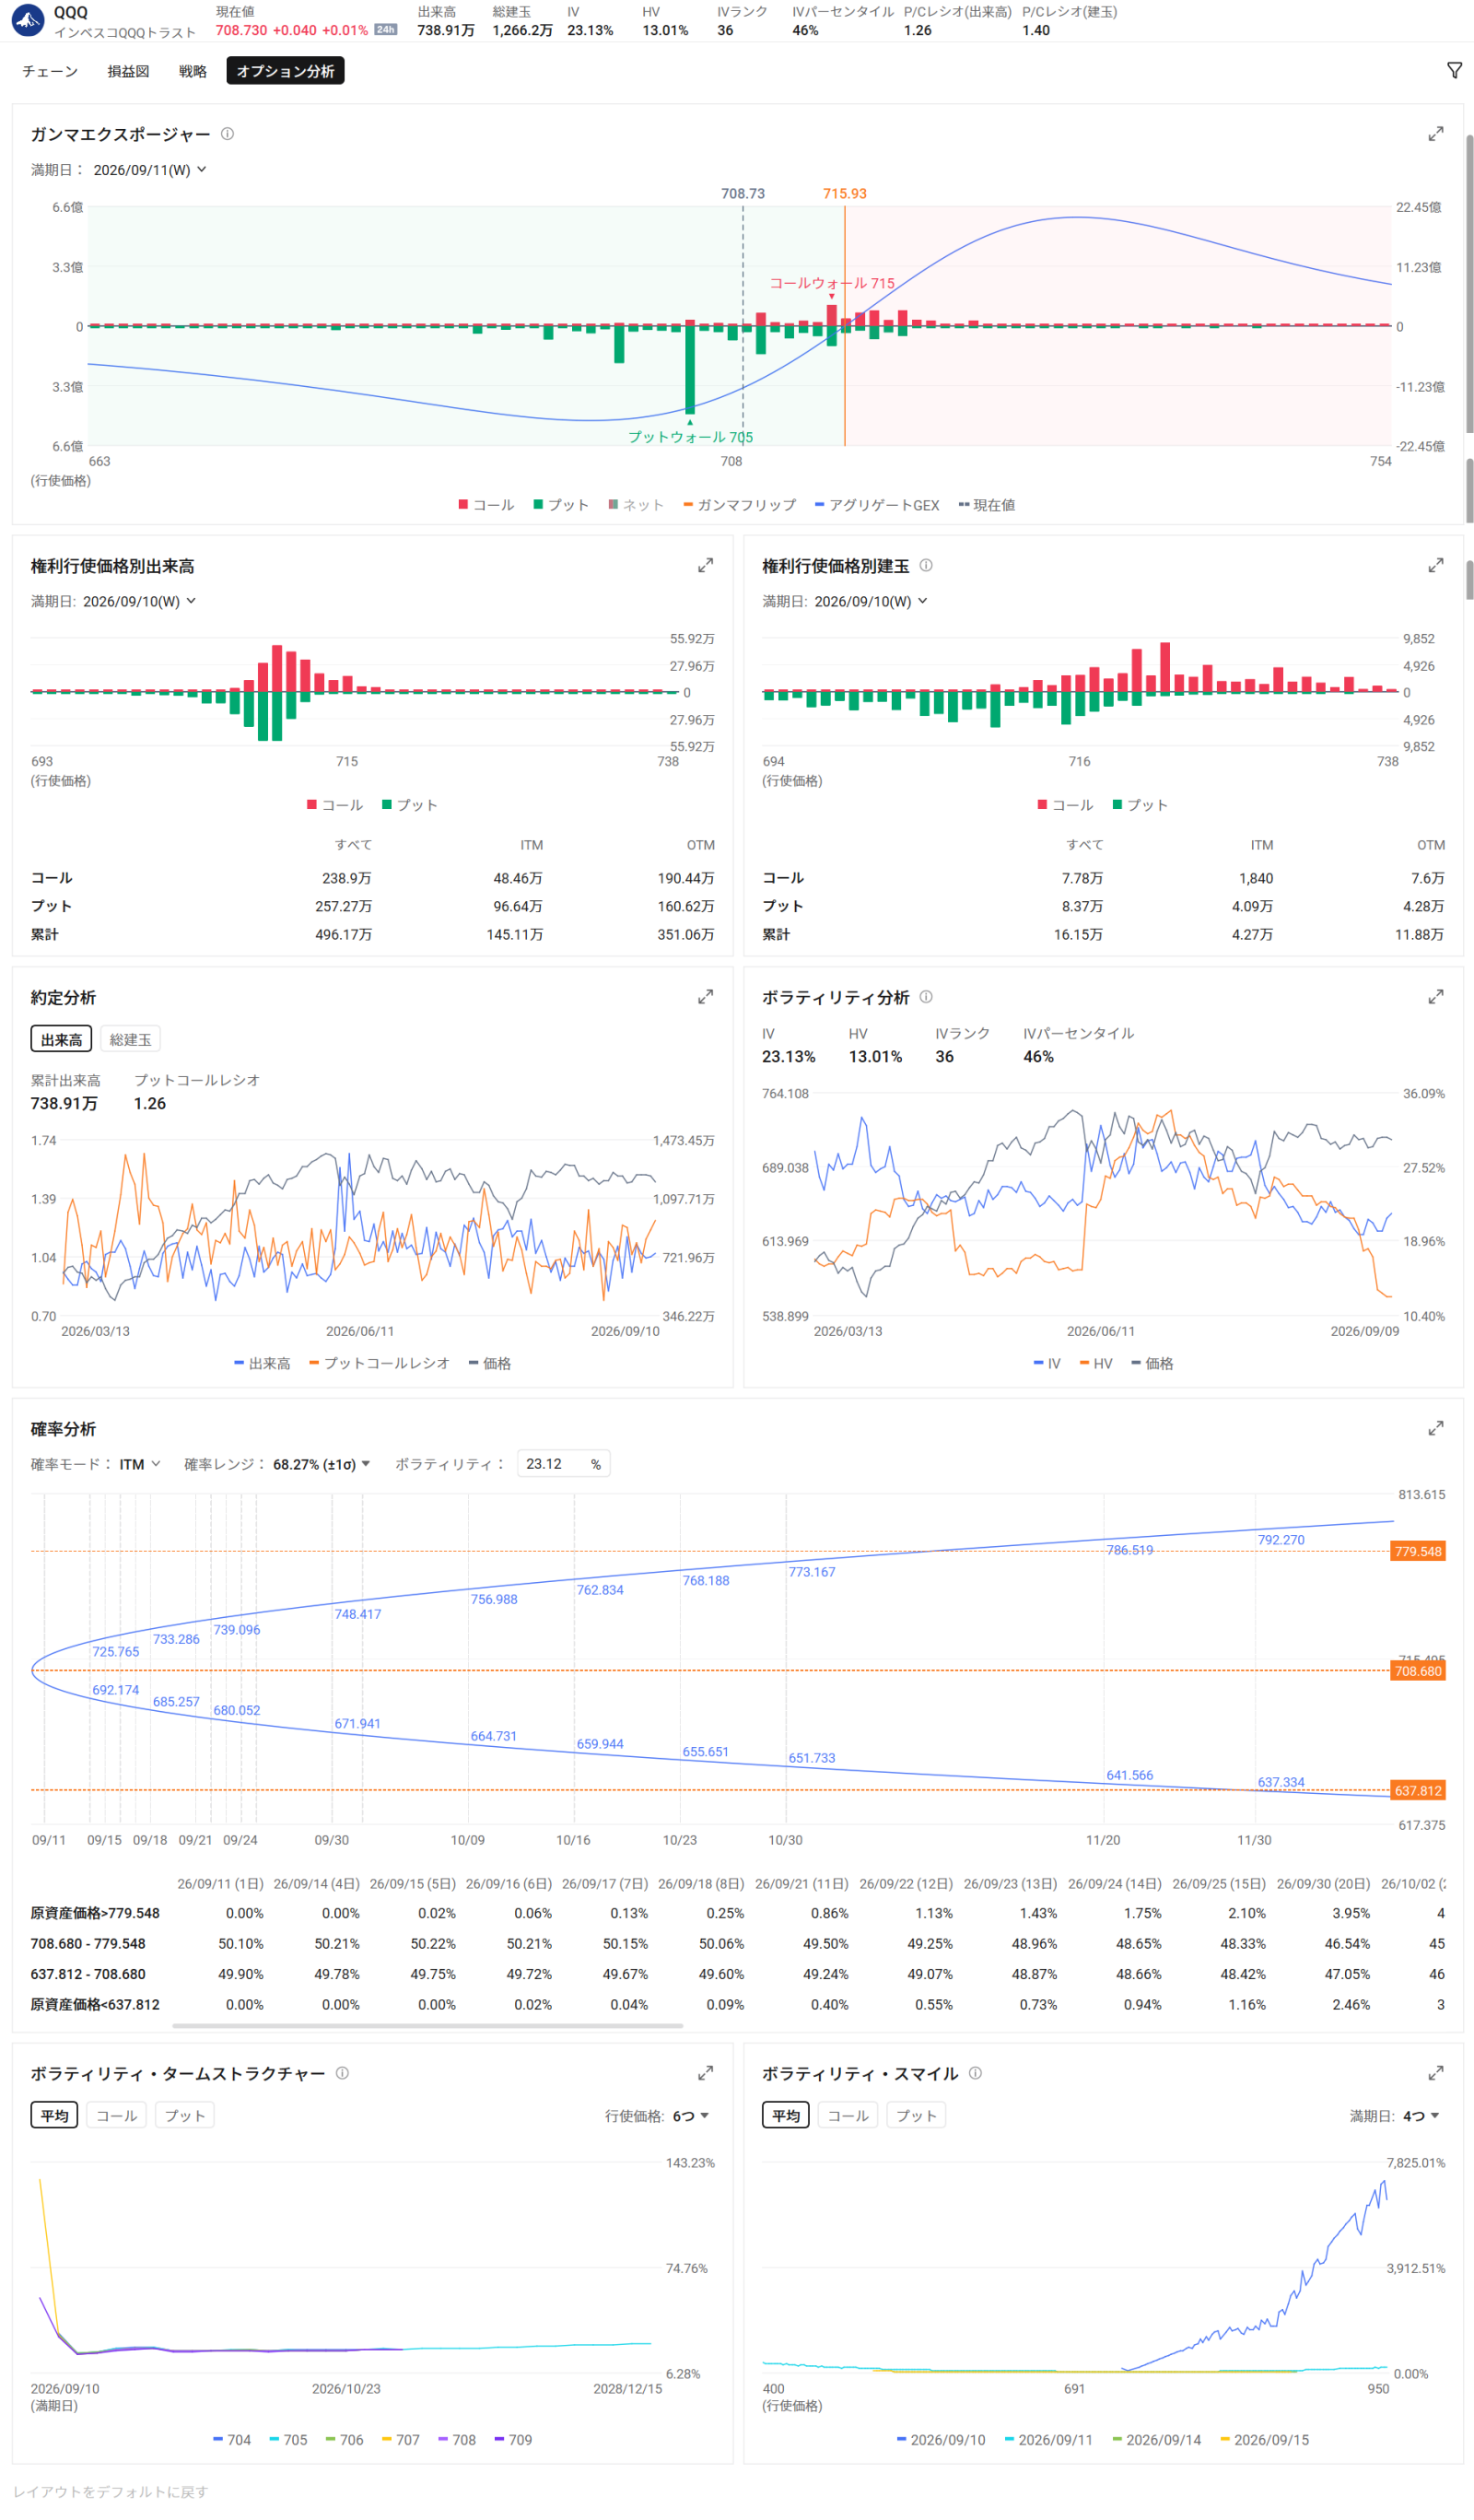Switch to チェーン tab

pos(50,71)
